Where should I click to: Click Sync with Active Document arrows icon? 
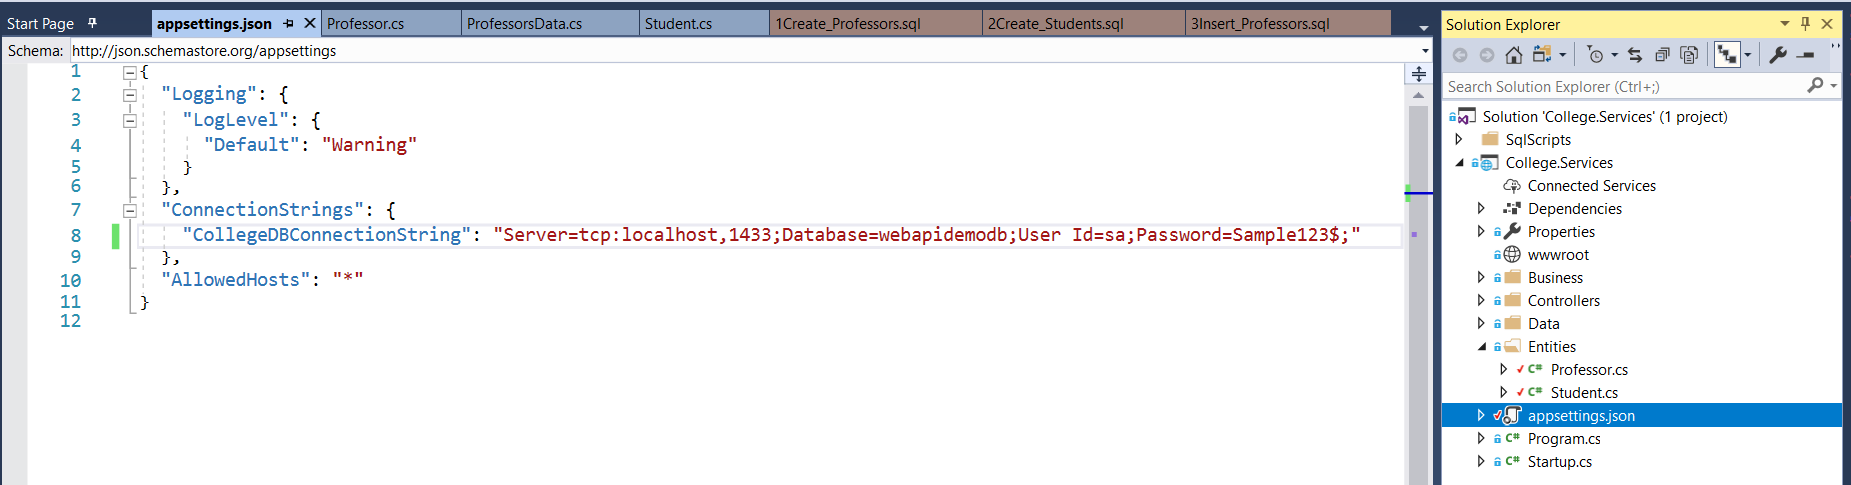pos(1635,55)
